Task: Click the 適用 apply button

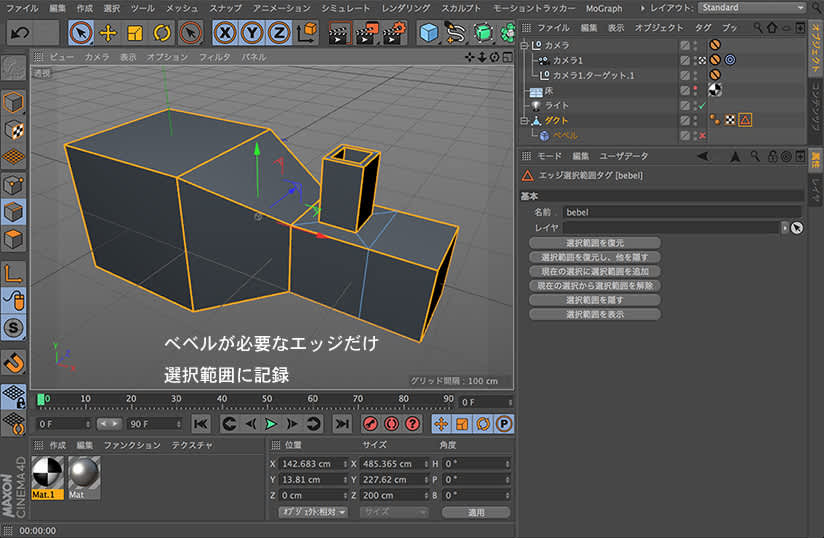Action: (475, 512)
